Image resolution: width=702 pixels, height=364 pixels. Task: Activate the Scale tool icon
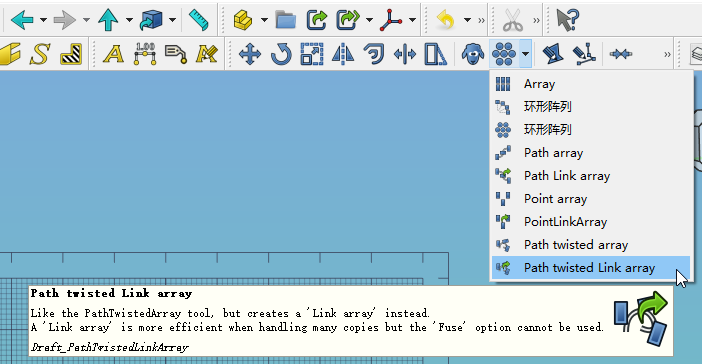312,54
